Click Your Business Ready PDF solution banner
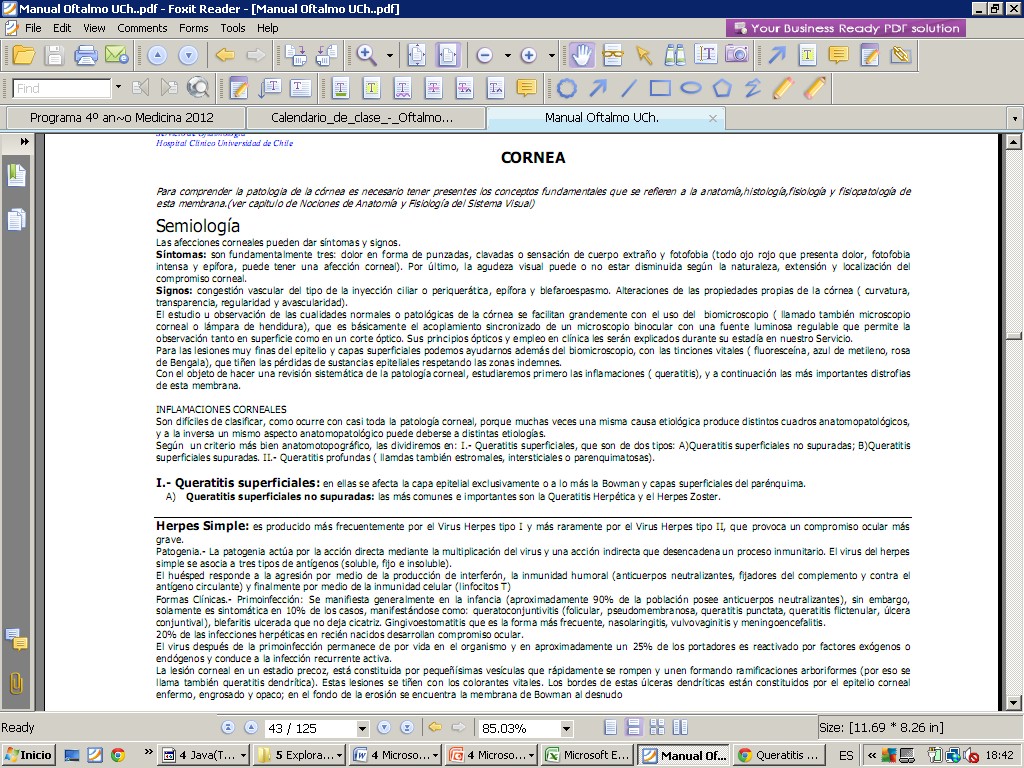The width and height of the screenshot is (1024, 768). coord(846,28)
